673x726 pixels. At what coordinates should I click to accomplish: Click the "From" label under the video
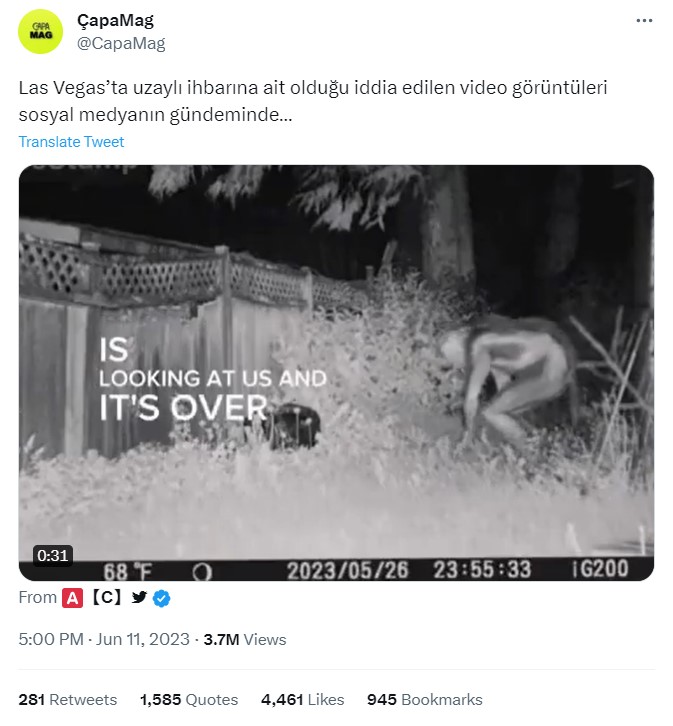[37, 598]
